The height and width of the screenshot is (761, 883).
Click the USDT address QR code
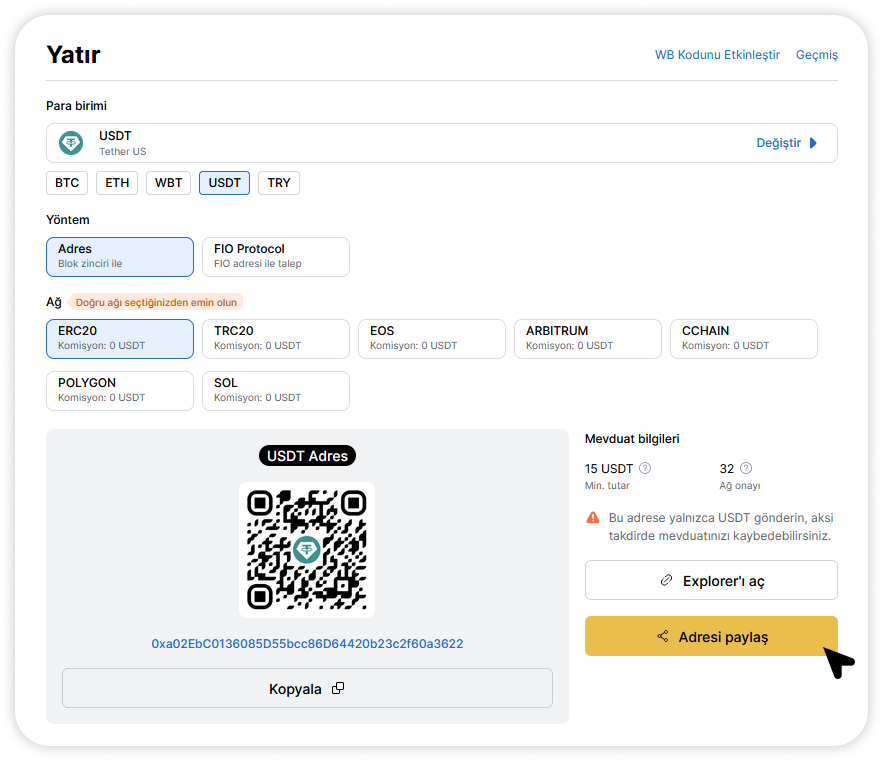(x=307, y=549)
